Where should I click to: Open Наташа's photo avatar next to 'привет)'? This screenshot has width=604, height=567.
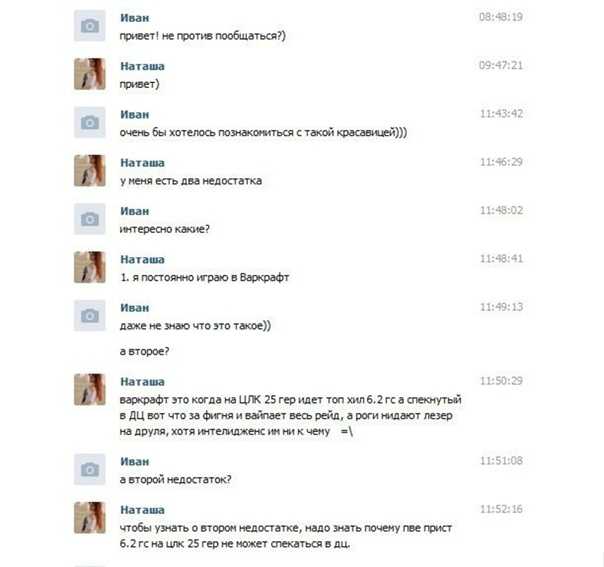90,74
